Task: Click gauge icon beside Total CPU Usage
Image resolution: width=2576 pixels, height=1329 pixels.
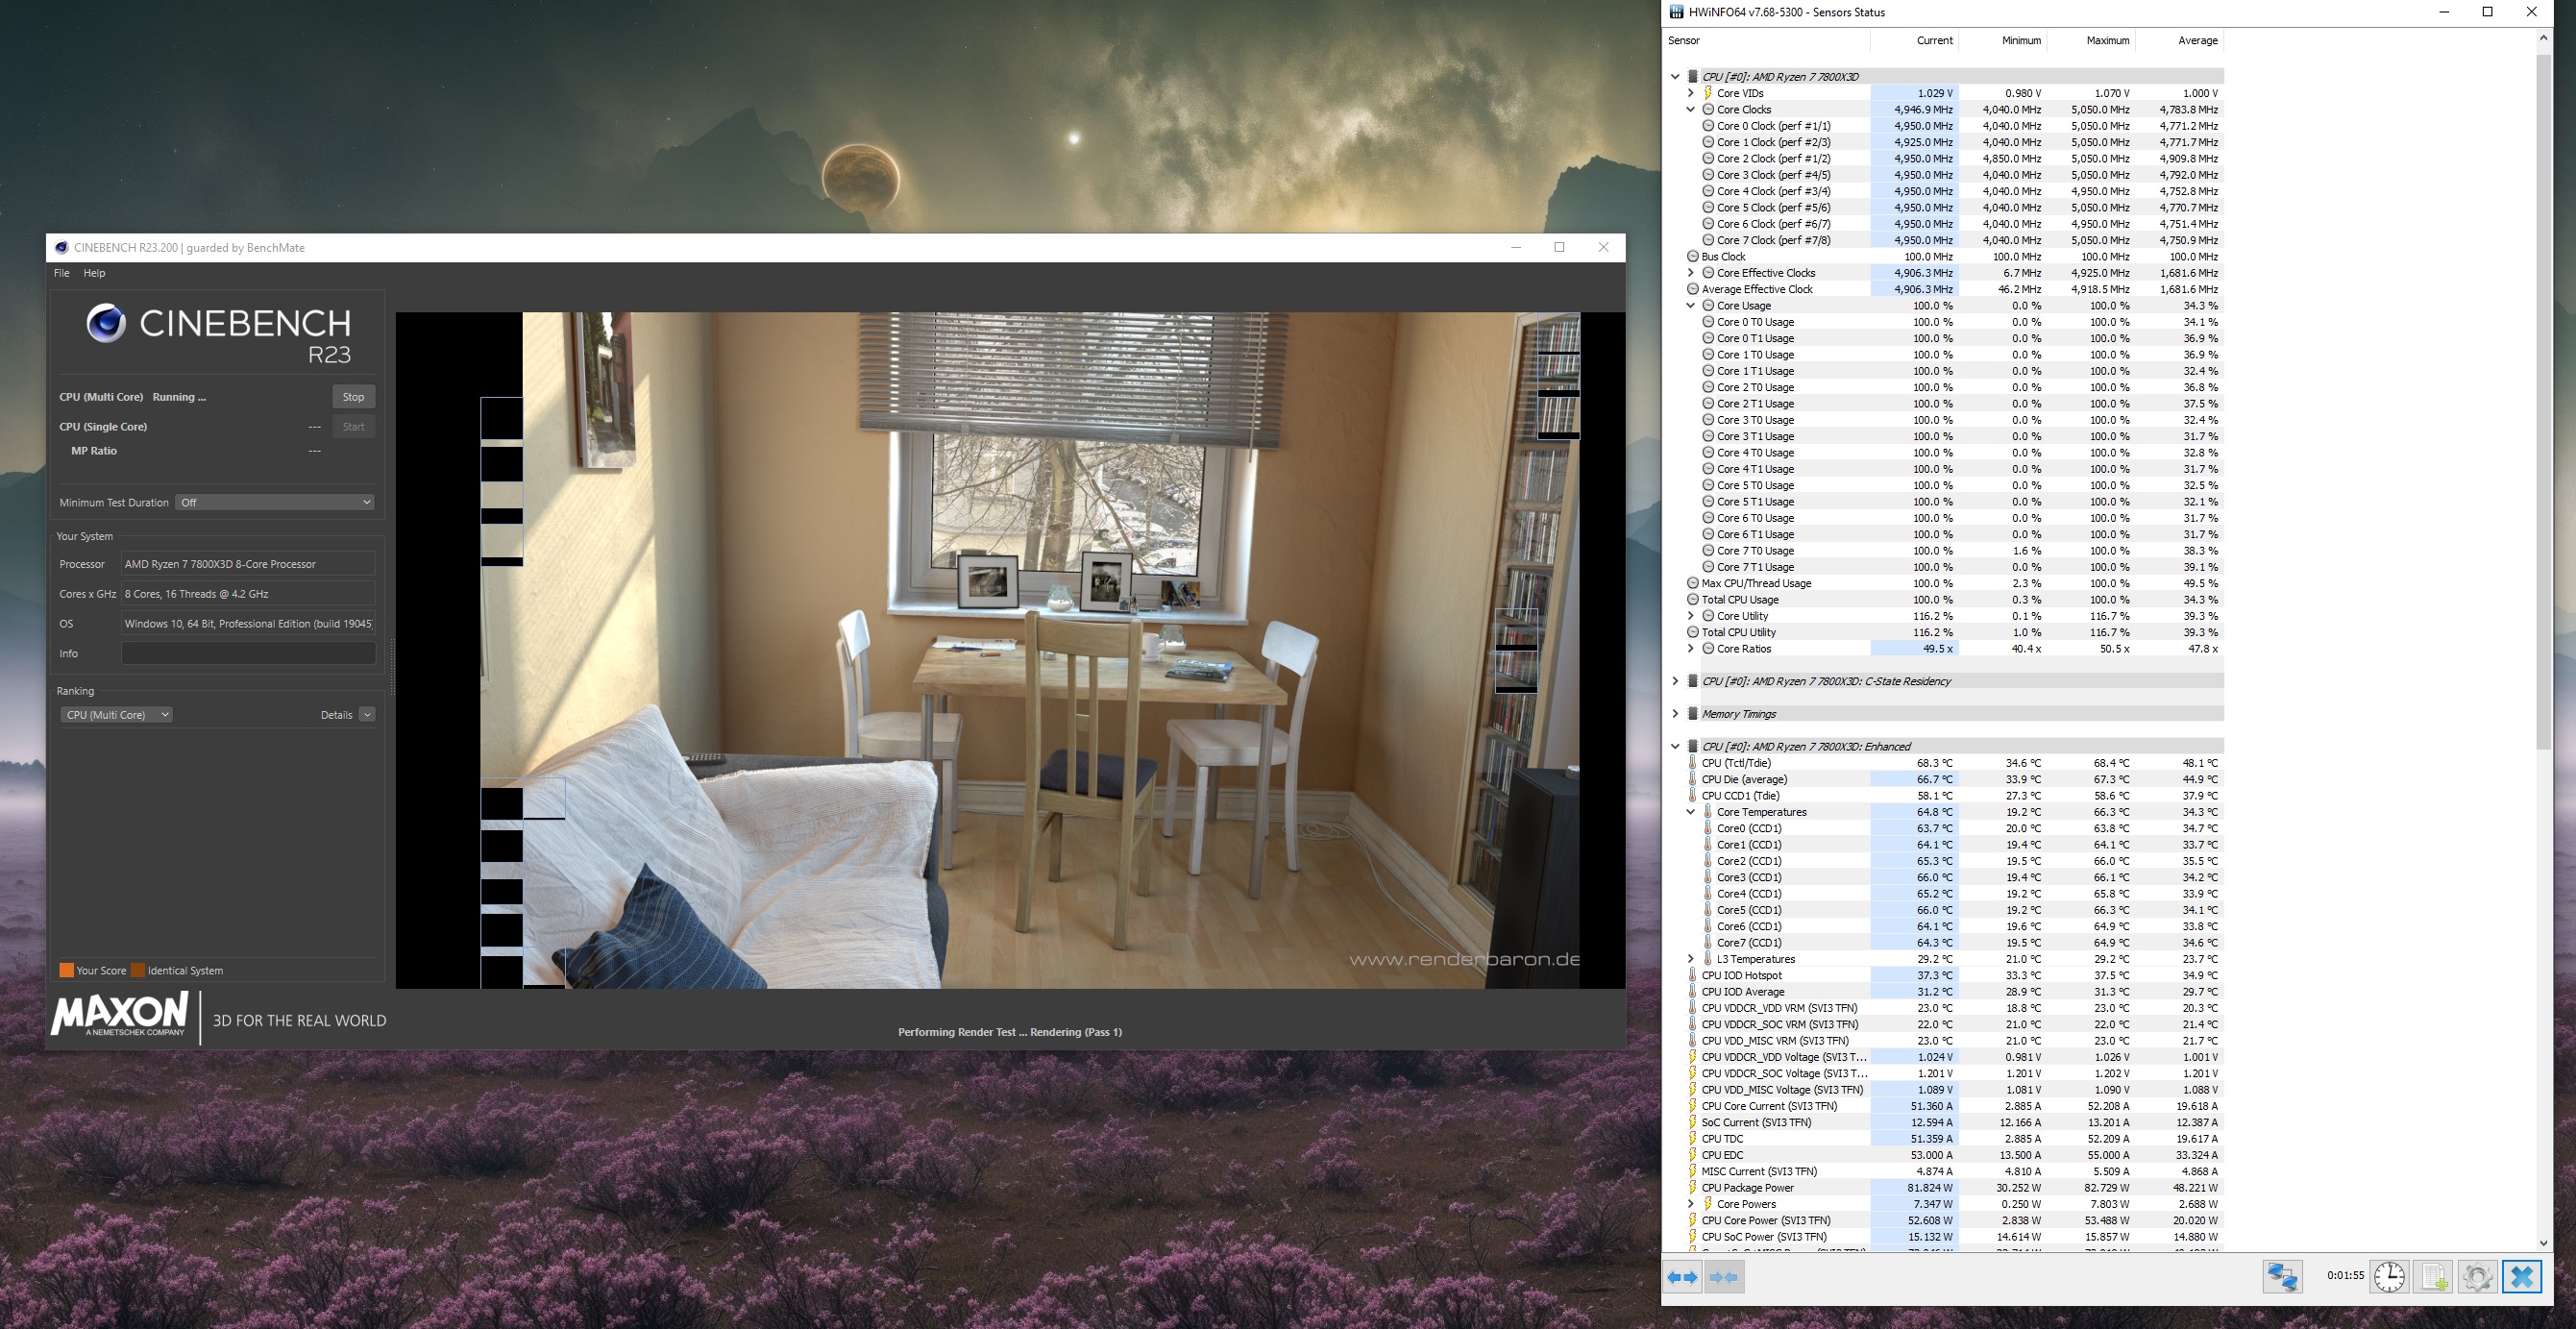Action: (x=1693, y=599)
